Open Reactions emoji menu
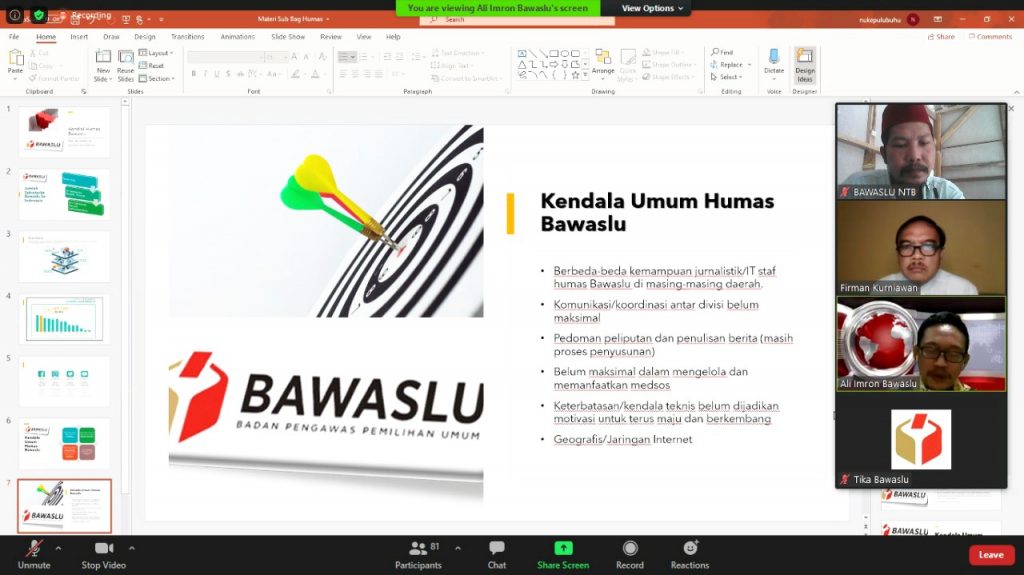Screen dimensions: 1024x575 click(690, 549)
